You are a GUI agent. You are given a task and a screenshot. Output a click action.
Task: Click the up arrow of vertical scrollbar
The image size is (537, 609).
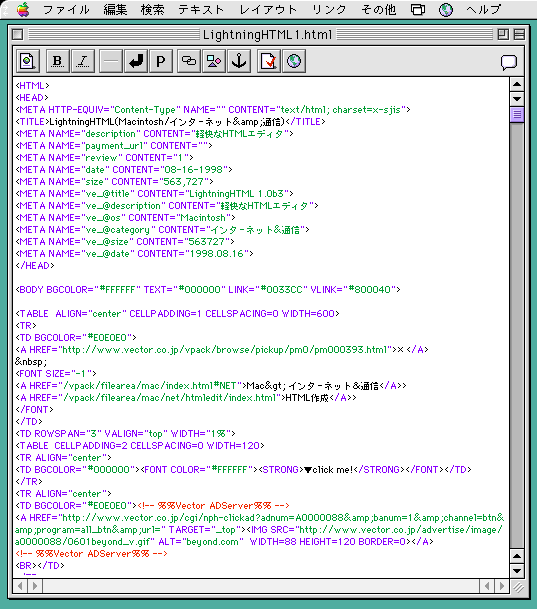point(517,84)
